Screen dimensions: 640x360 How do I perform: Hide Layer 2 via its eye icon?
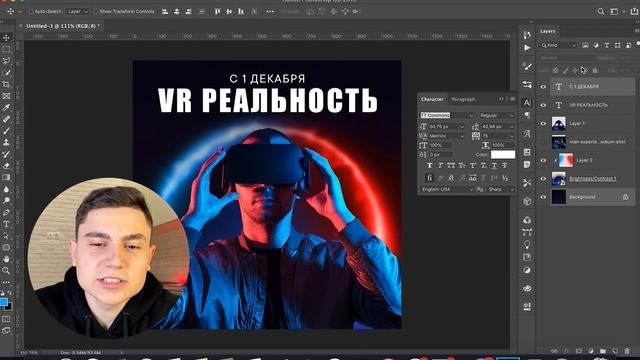[x=543, y=160]
